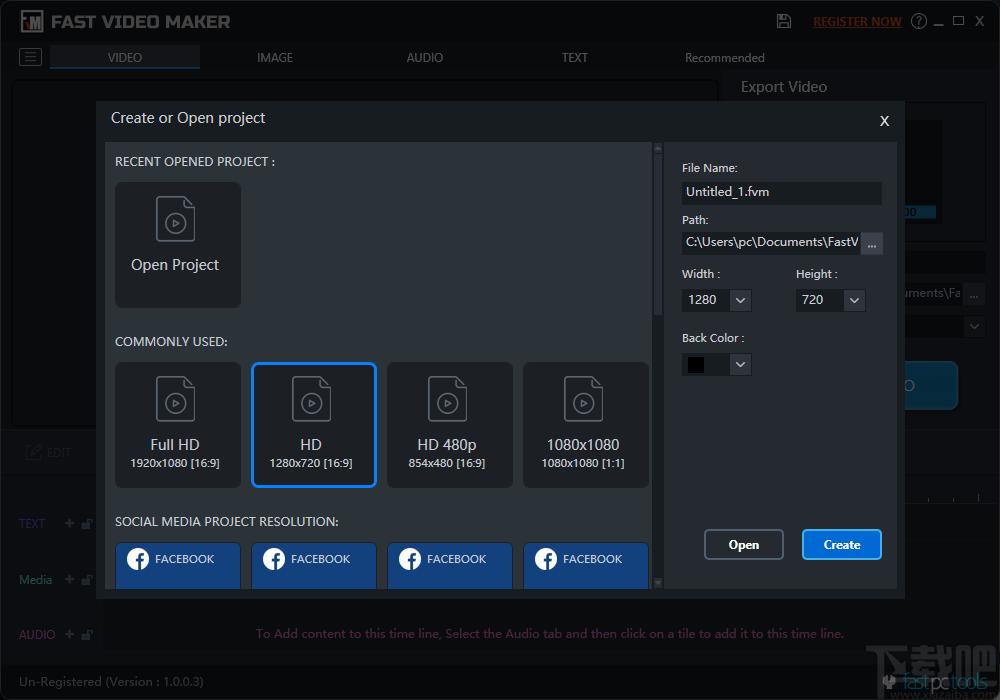The height and width of the screenshot is (700, 1000).
Task: Choose the Full HD 1920x1080 preset
Action: [178, 424]
